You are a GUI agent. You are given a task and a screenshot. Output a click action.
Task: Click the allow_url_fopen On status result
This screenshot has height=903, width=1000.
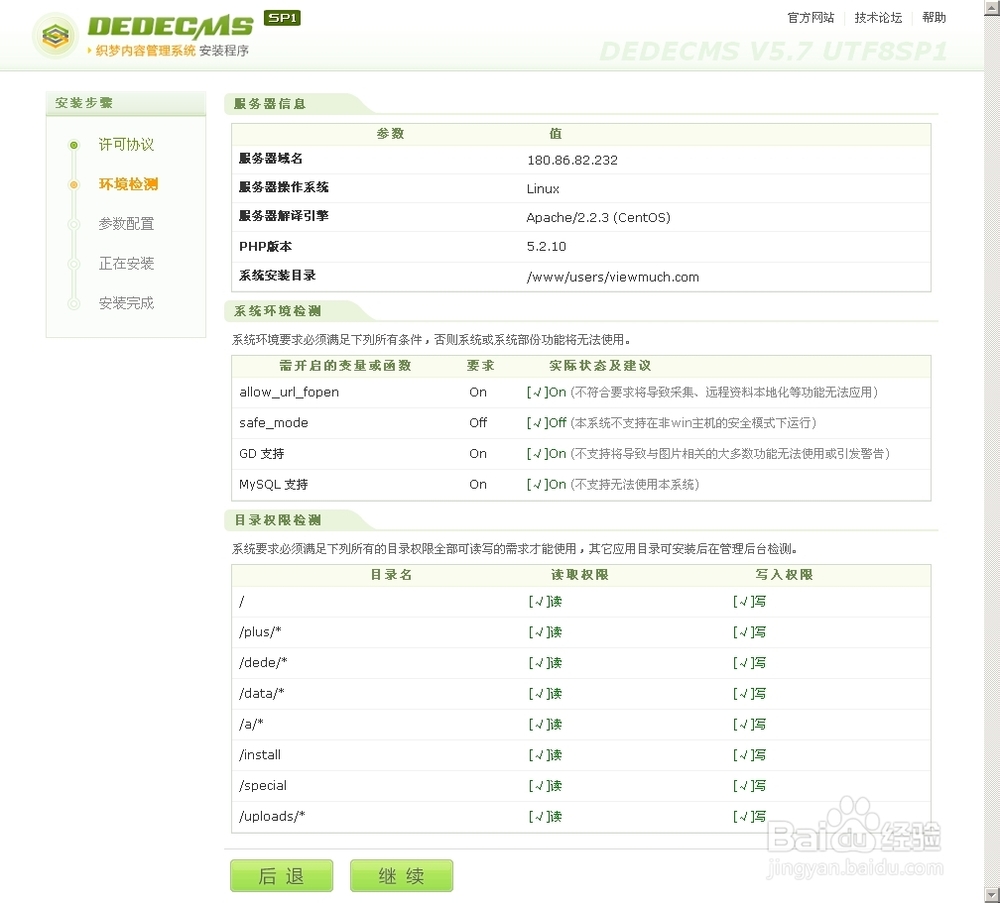pos(547,392)
